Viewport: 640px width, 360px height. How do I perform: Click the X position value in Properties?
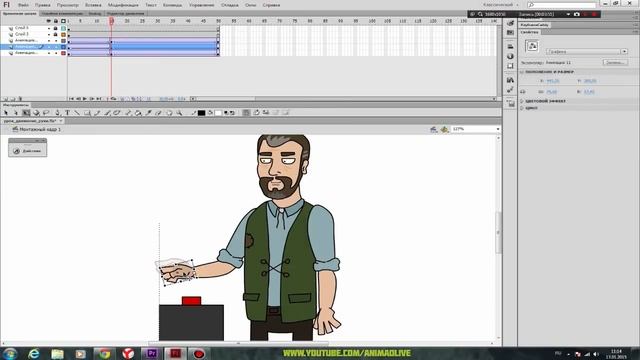(x=553, y=81)
